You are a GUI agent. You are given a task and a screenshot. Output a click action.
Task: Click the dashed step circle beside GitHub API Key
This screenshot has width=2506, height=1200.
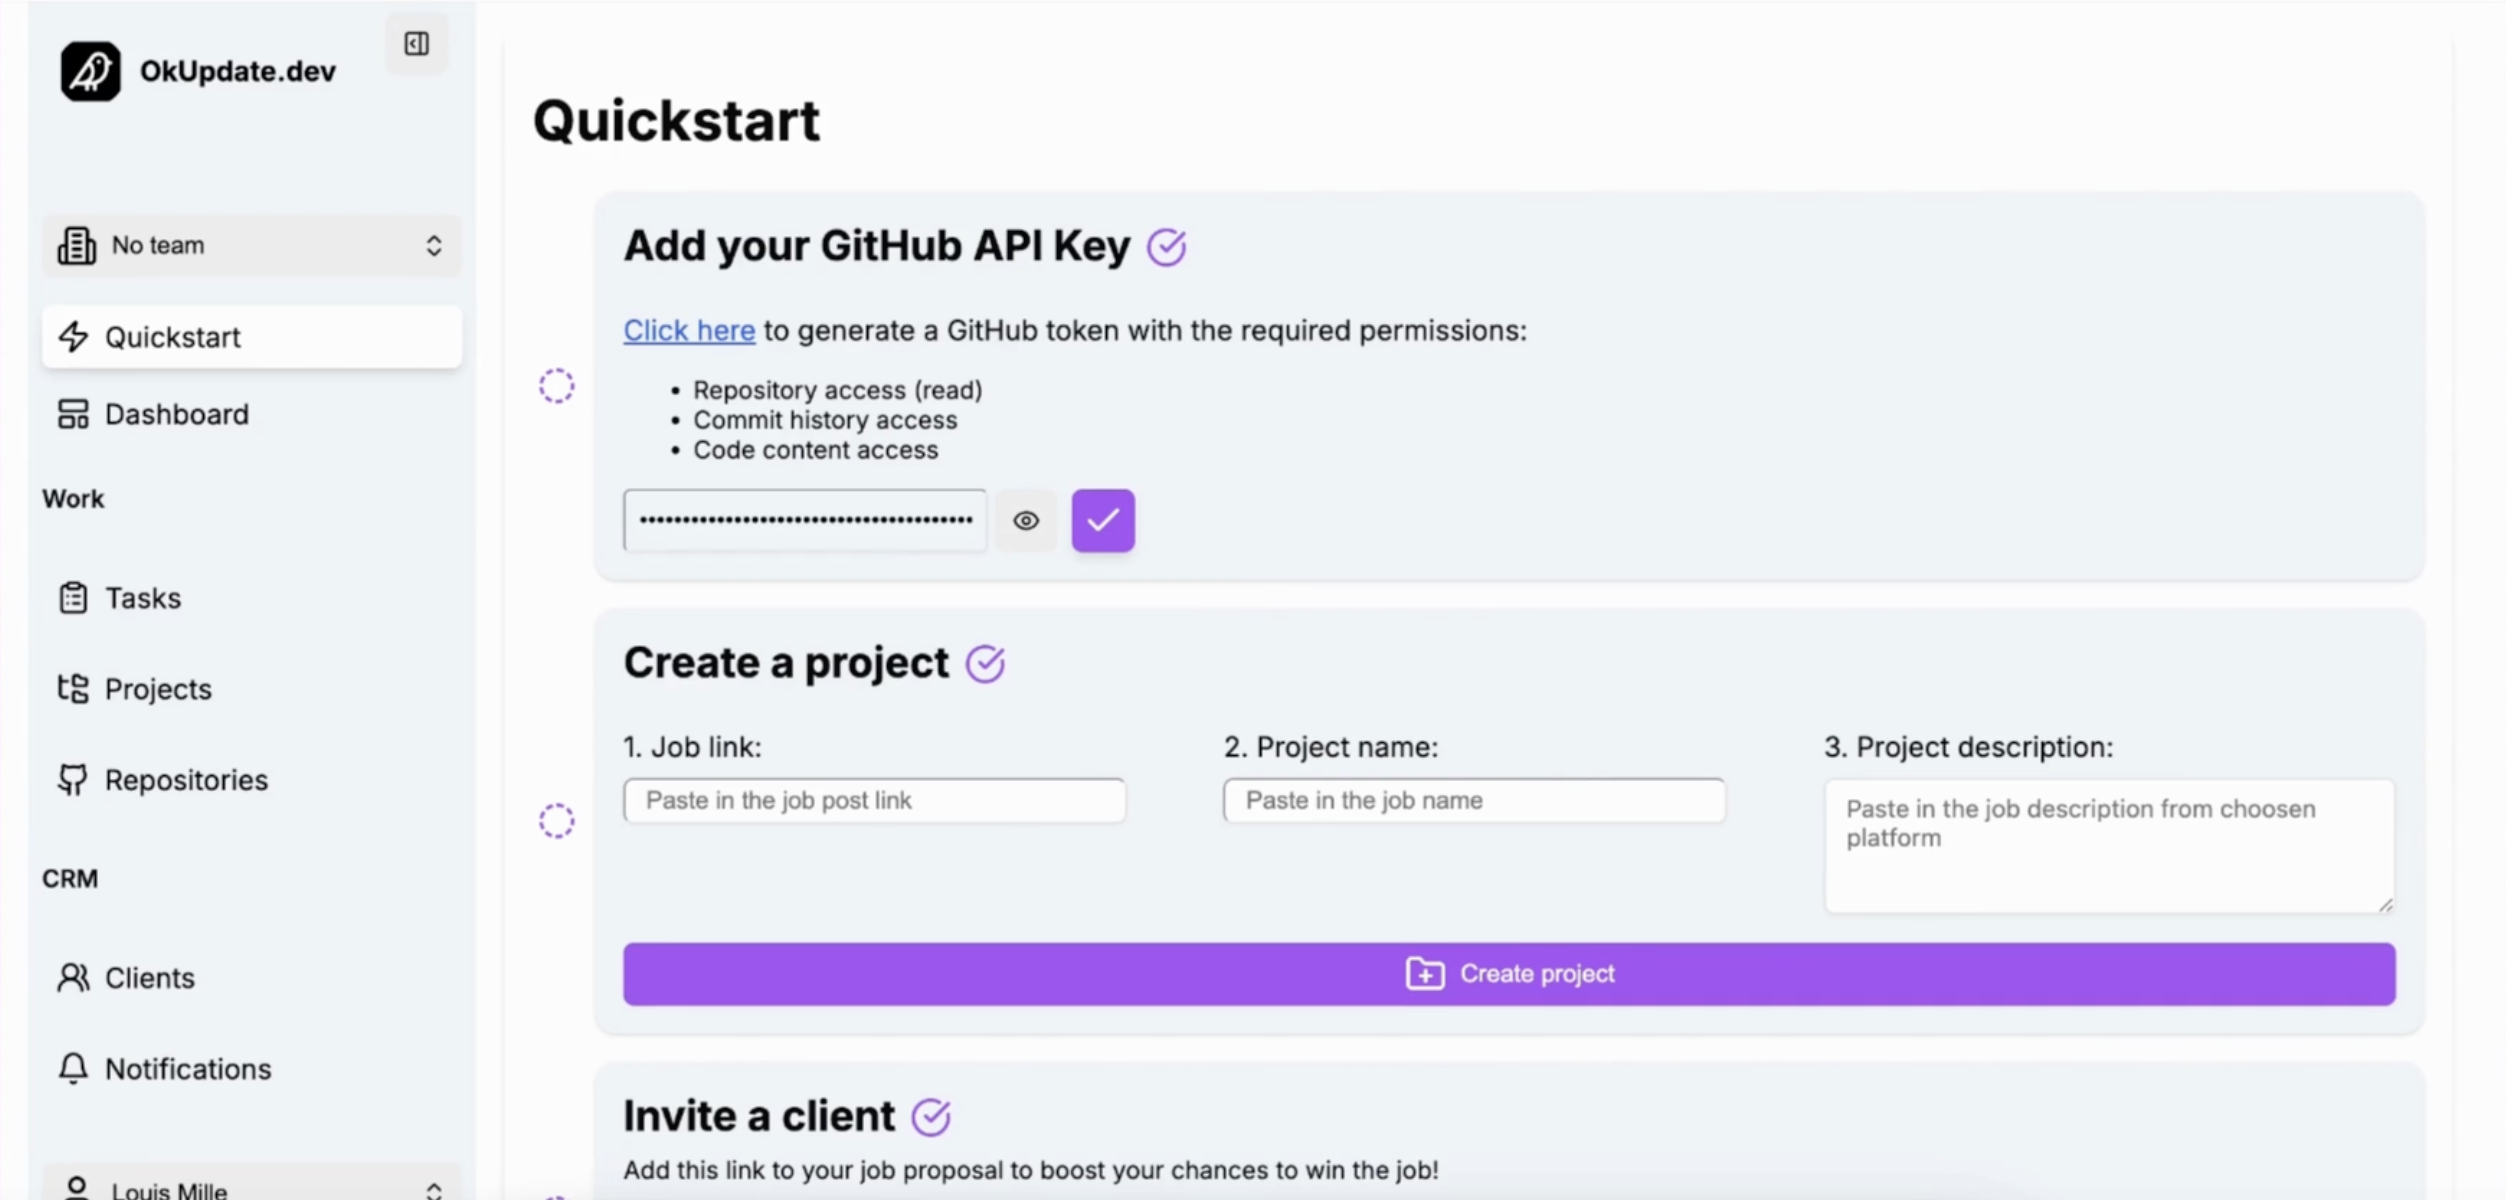pos(557,386)
